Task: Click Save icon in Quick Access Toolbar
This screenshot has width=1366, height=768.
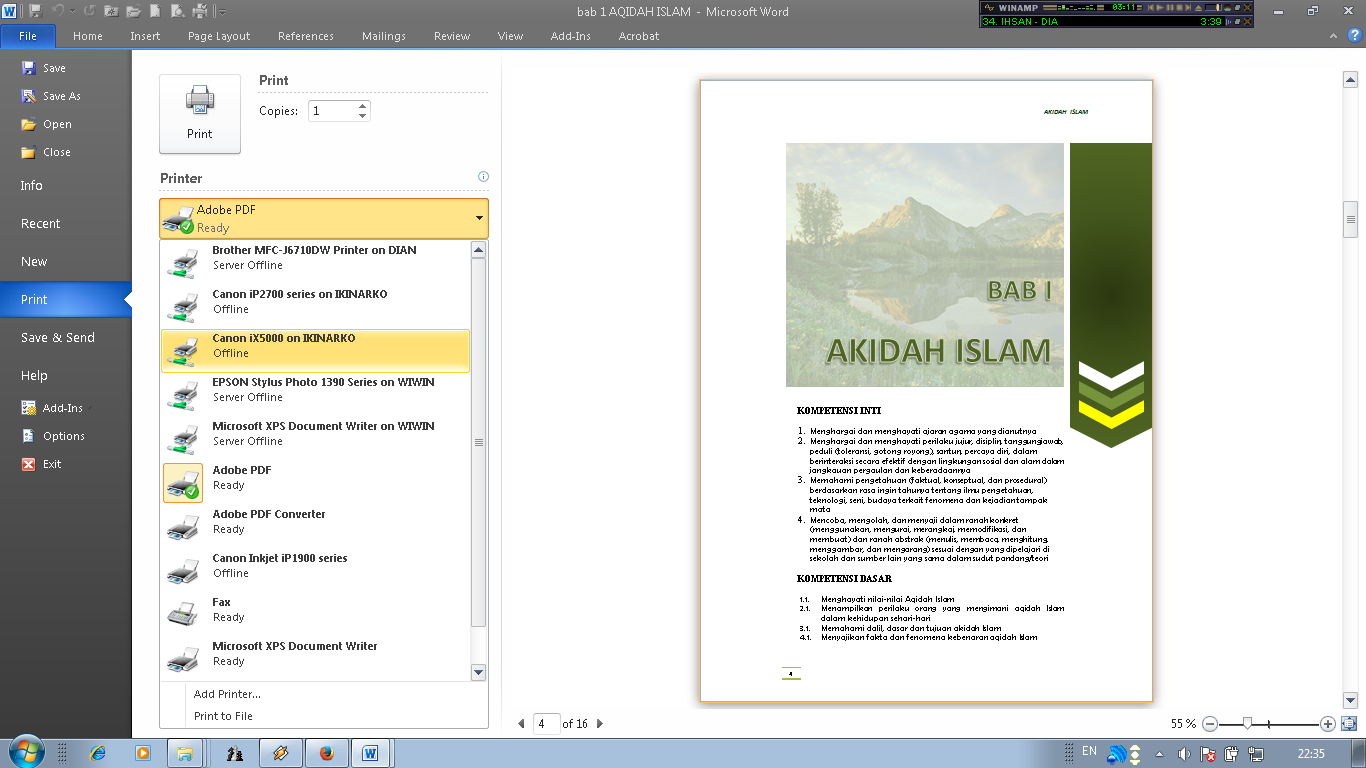Action: [x=35, y=12]
